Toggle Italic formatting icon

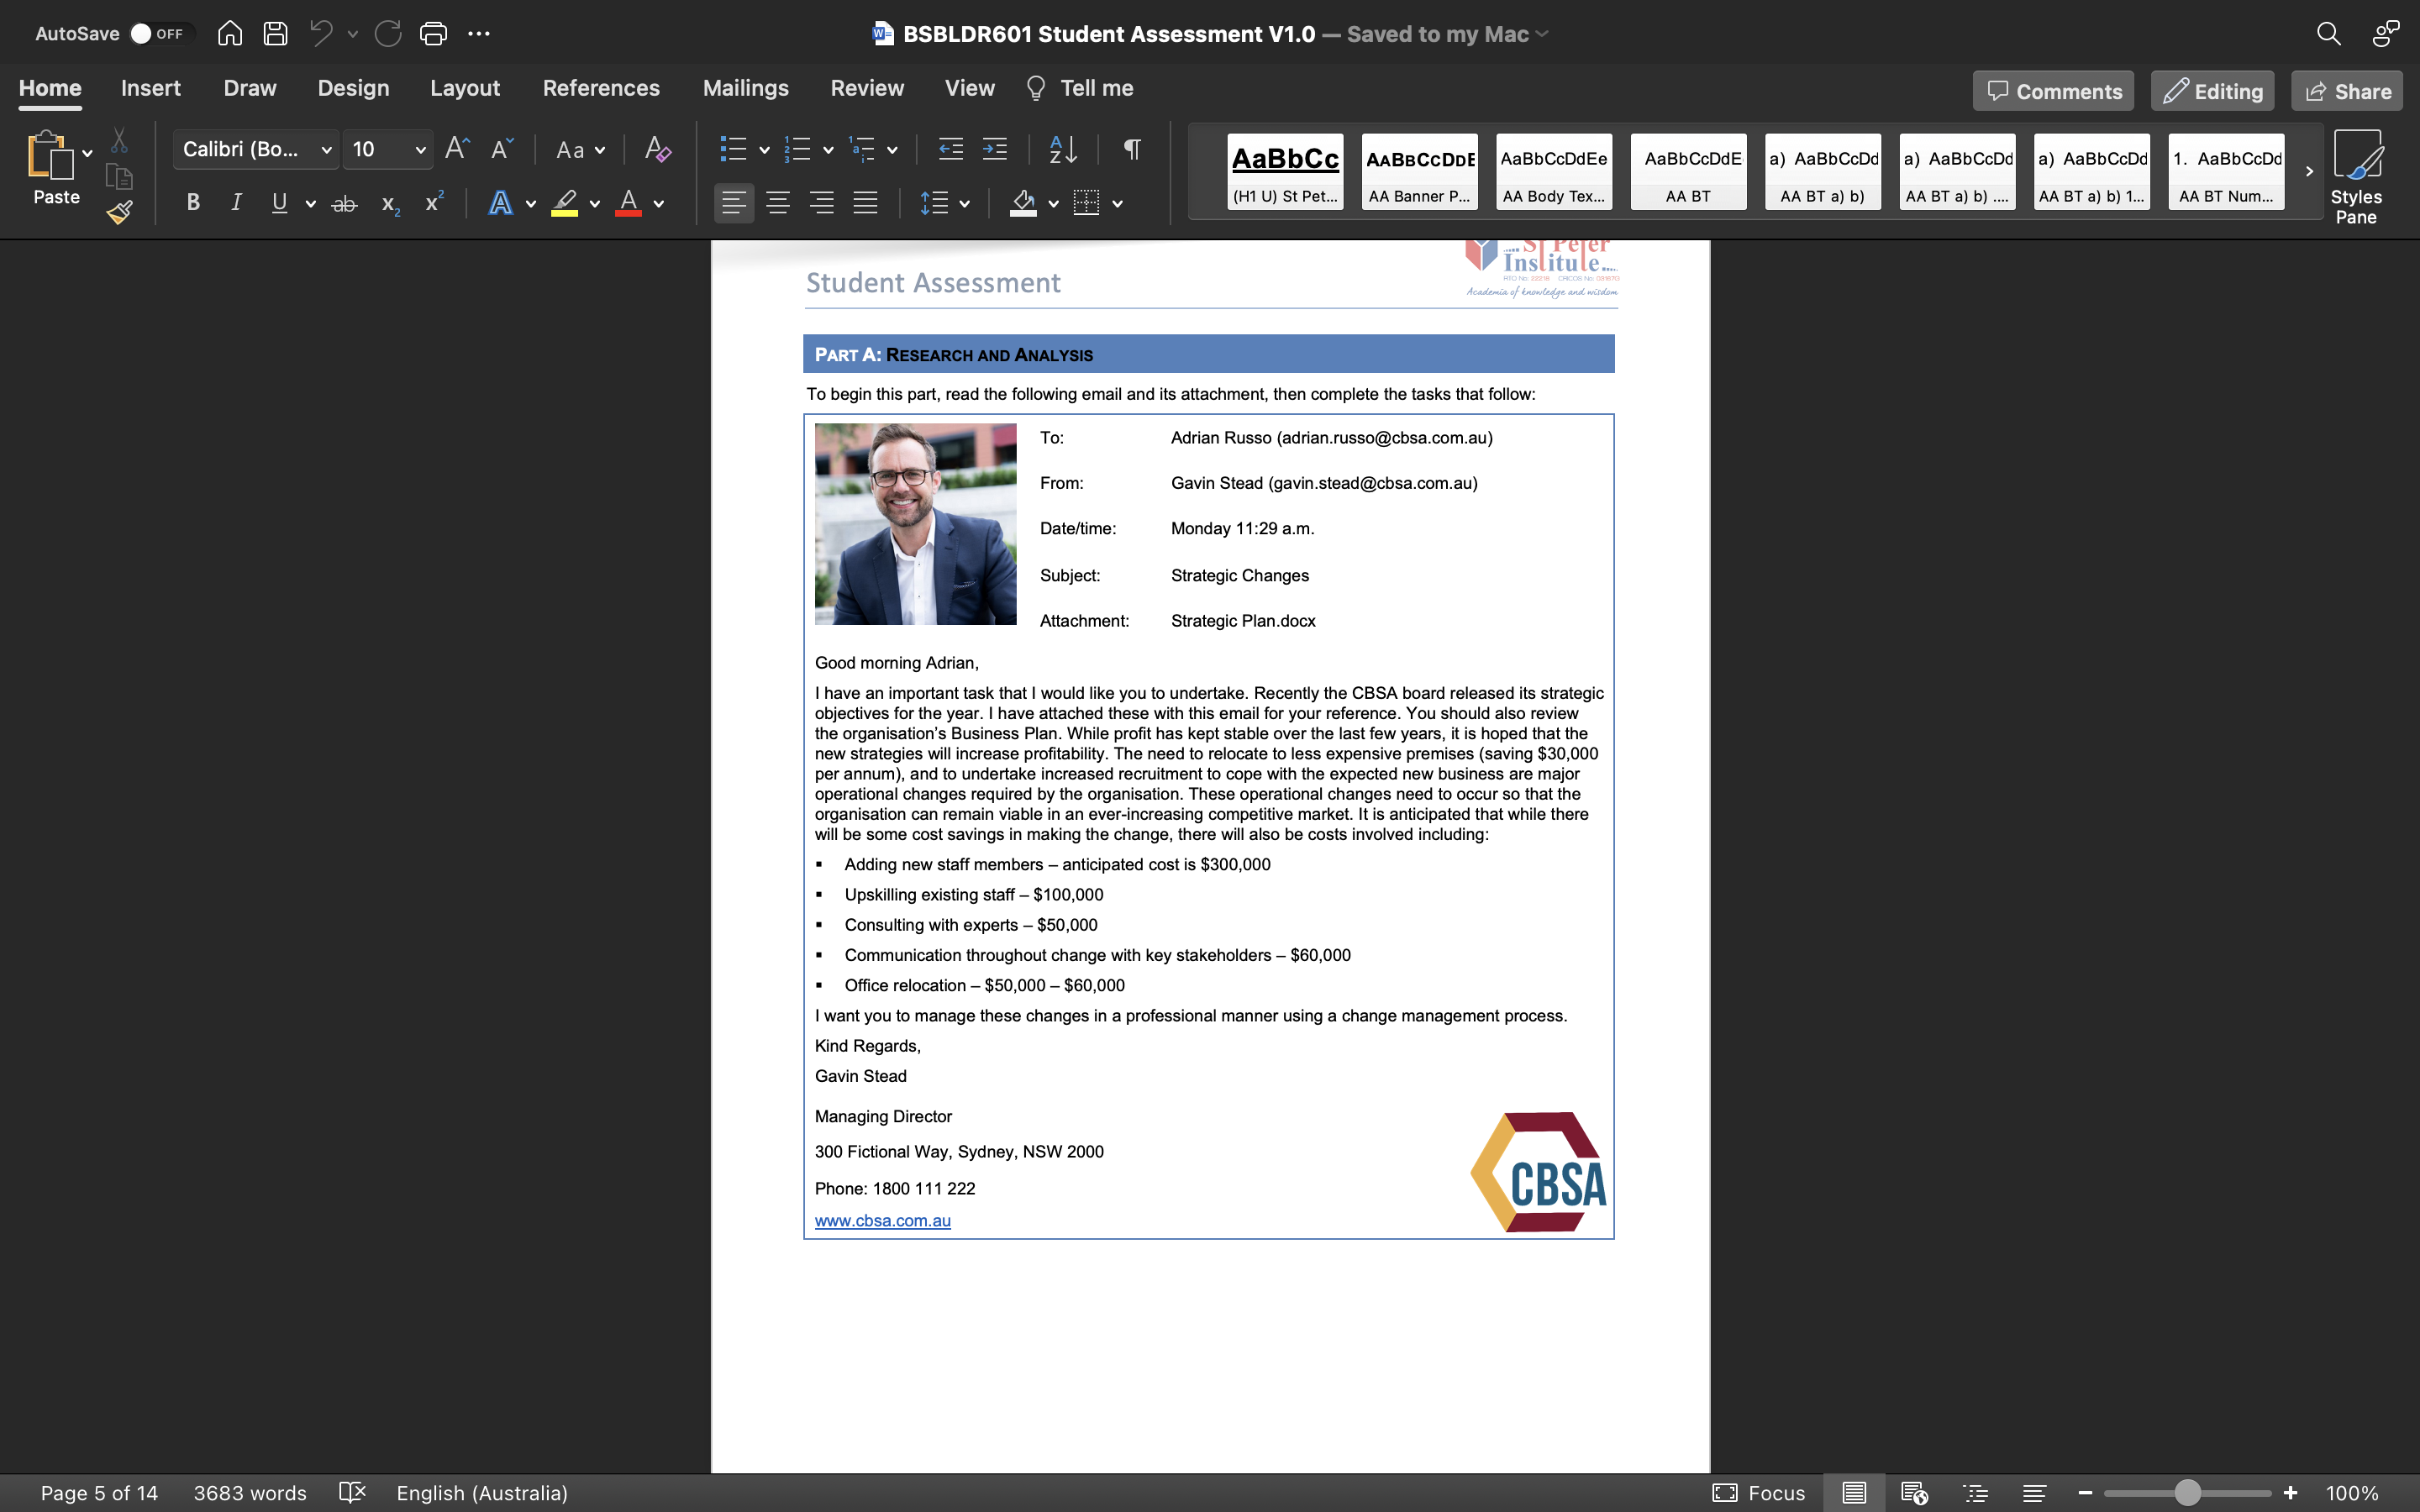click(x=235, y=204)
